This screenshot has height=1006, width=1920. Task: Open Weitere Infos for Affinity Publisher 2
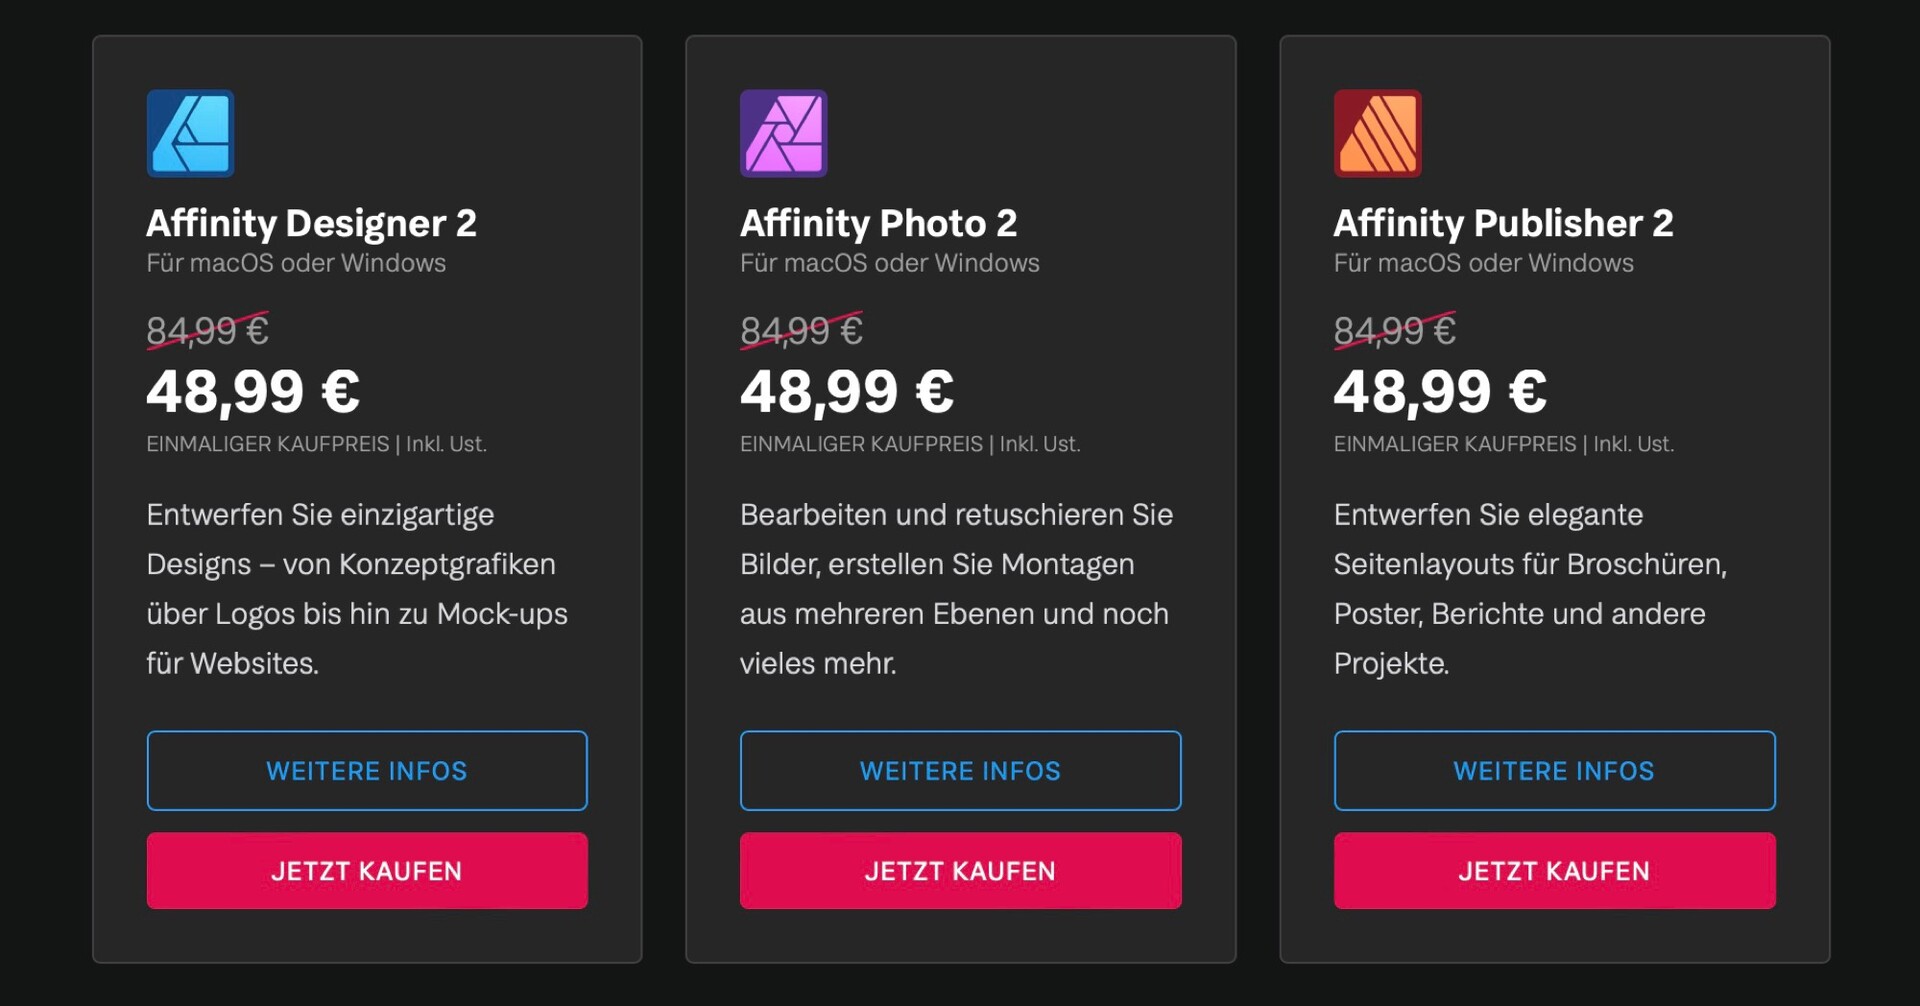1555,771
